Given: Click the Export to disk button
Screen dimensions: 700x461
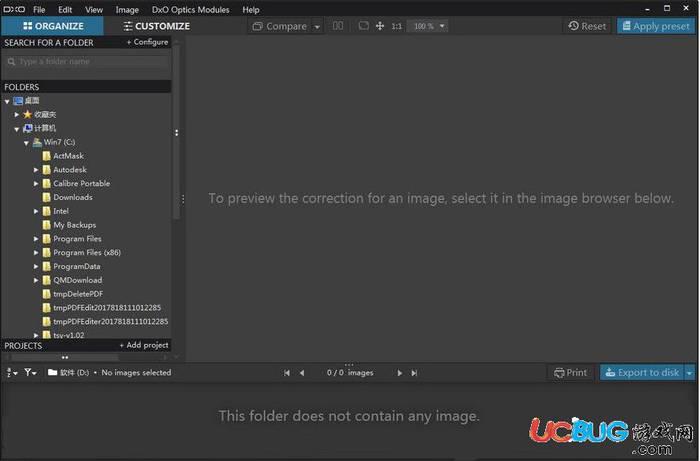Looking at the screenshot, I should coord(642,373).
